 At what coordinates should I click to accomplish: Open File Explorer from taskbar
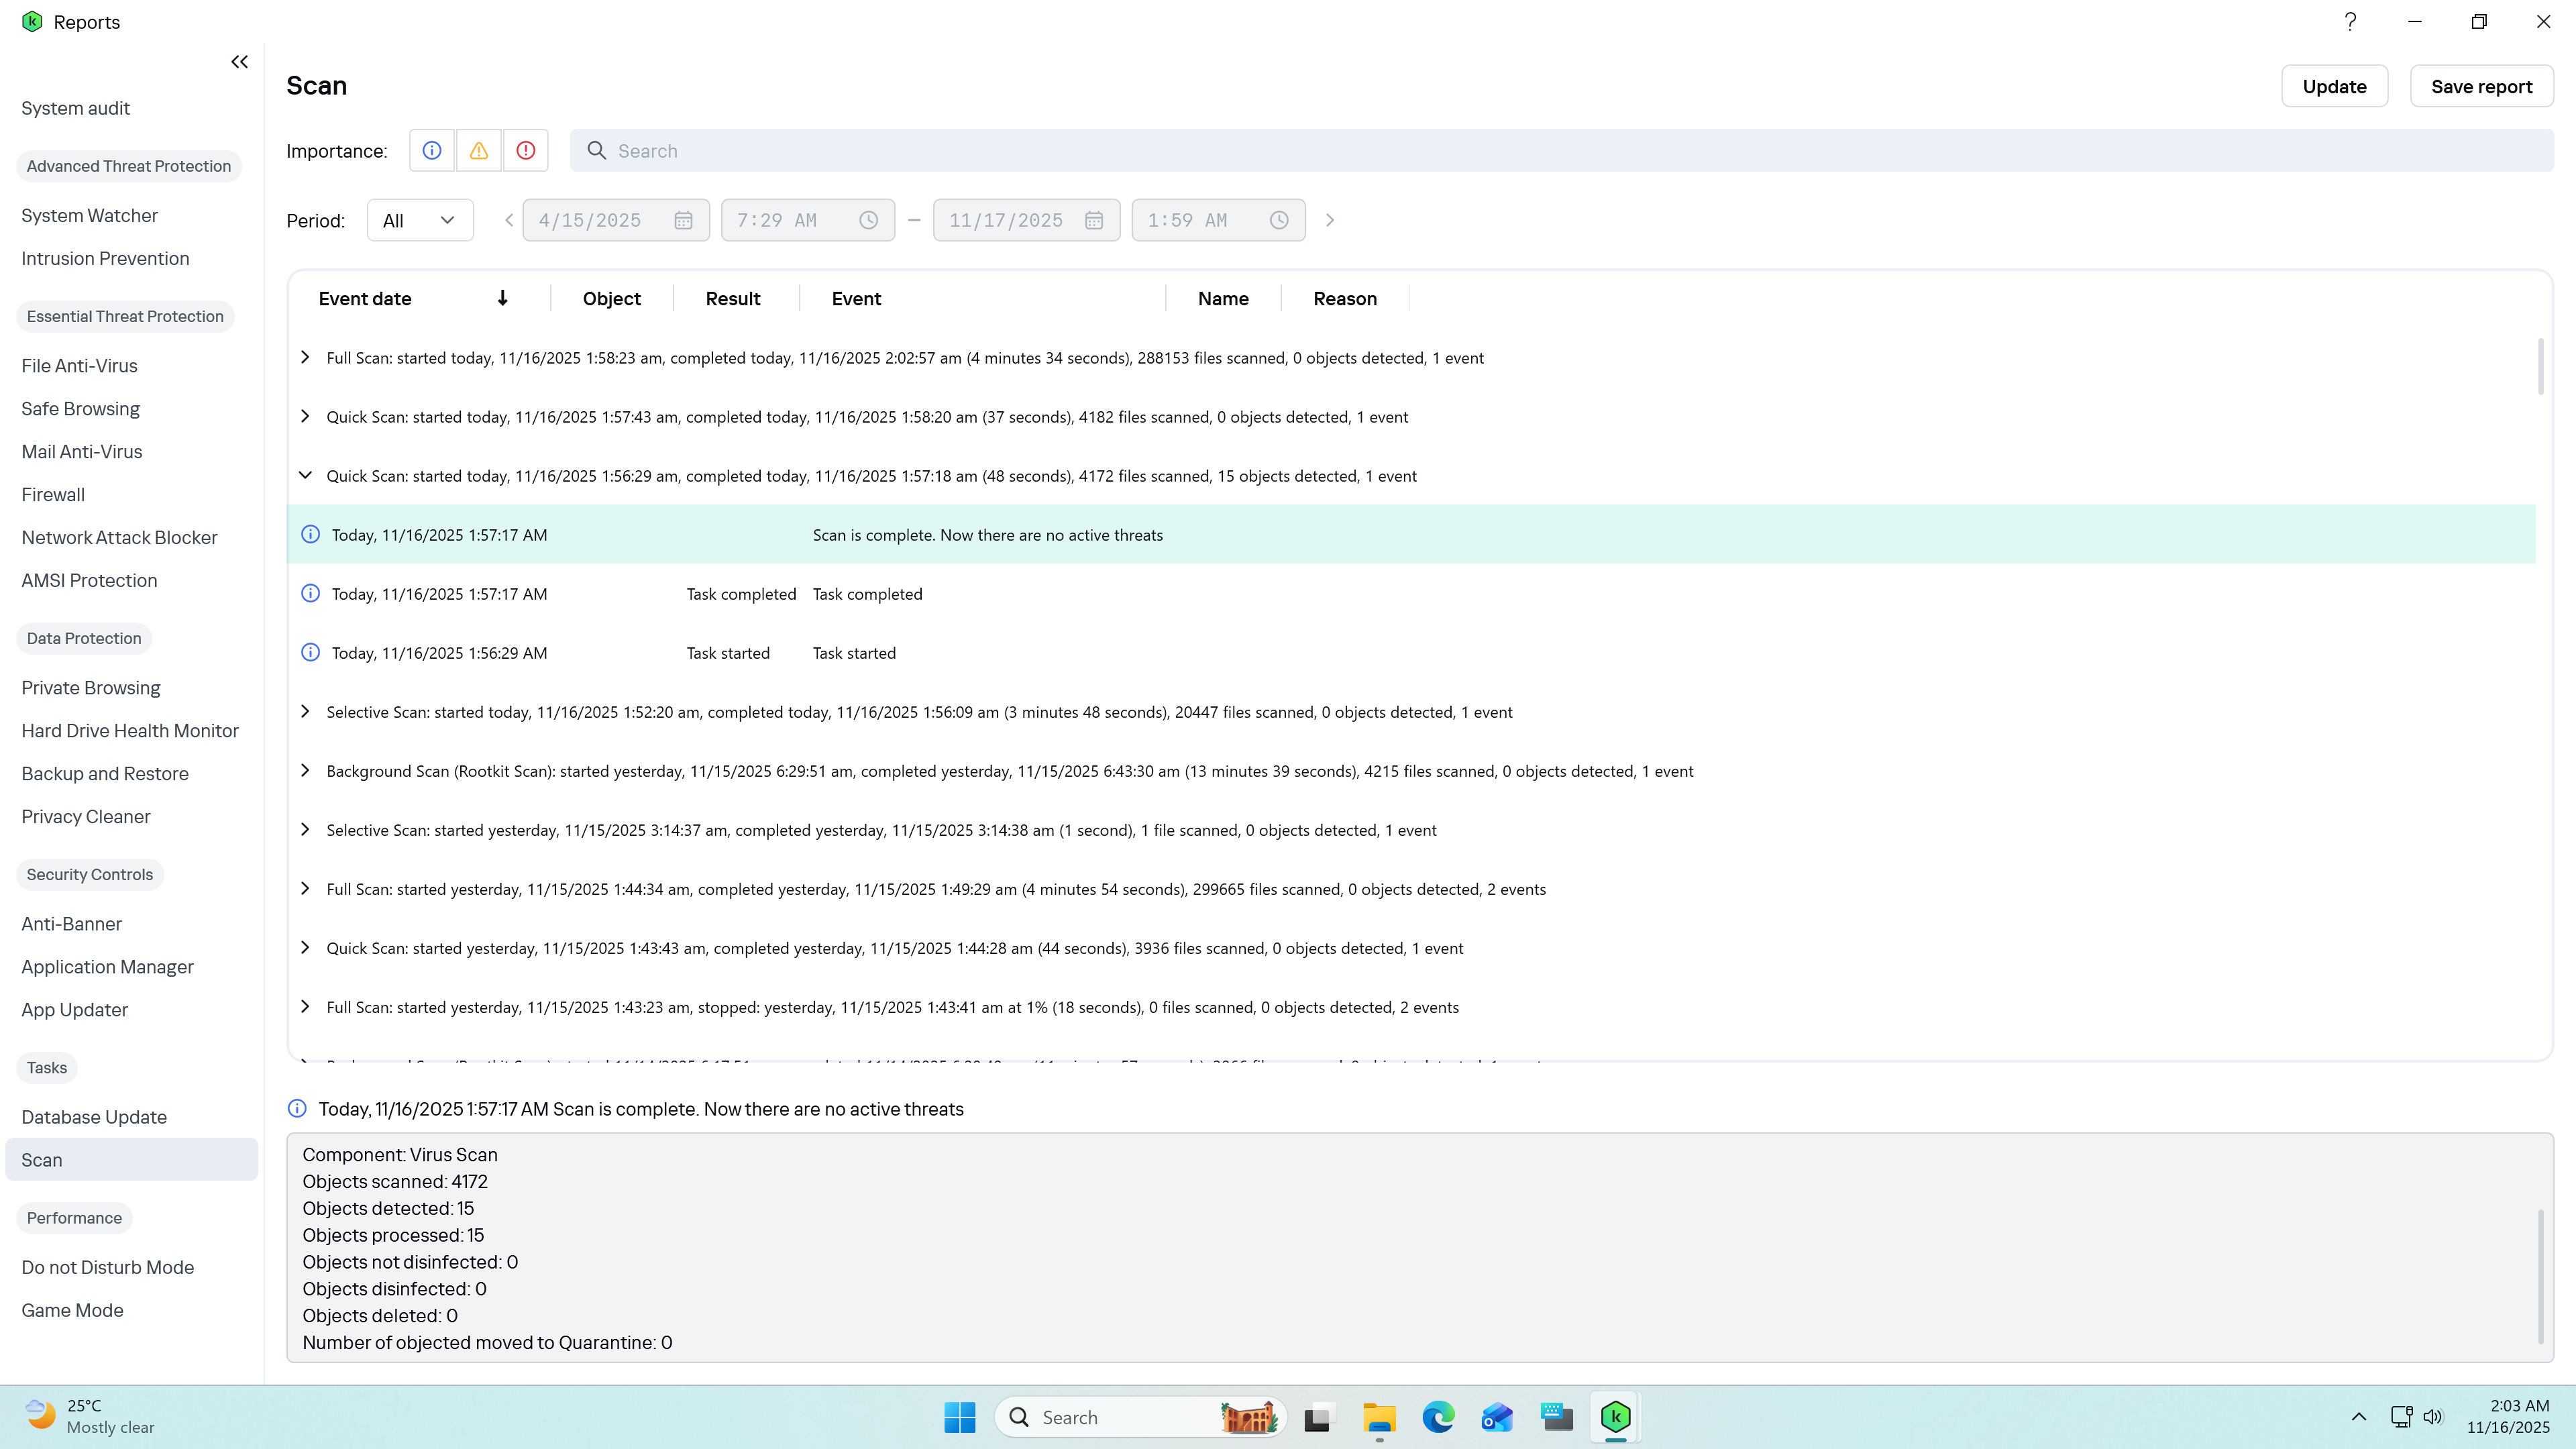click(x=1379, y=1417)
